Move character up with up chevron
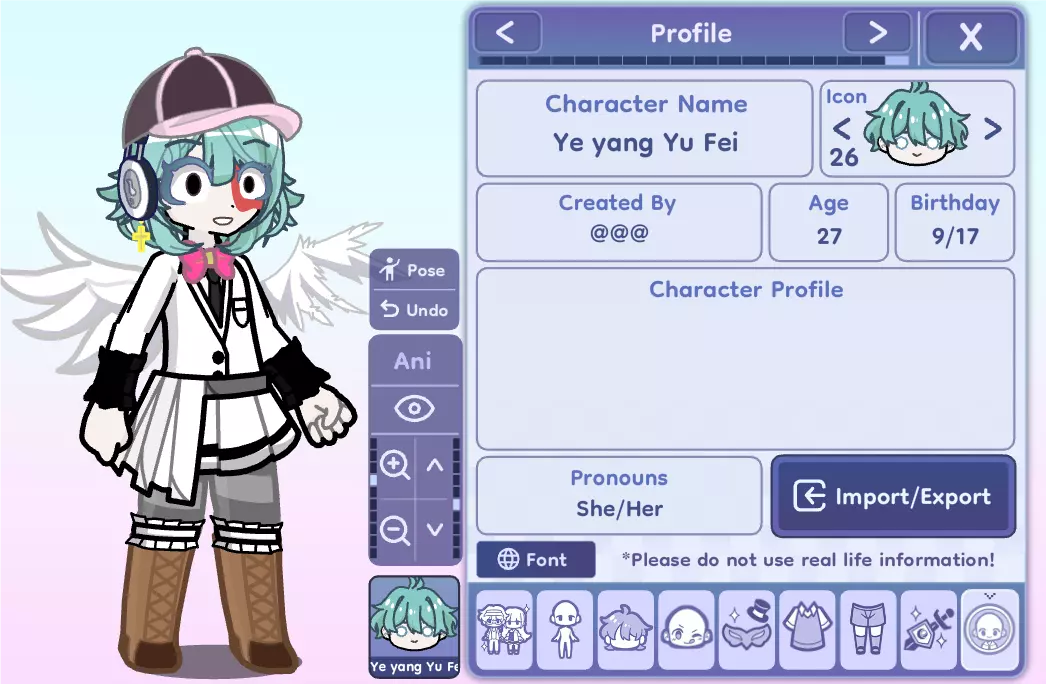The width and height of the screenshot is (1046, 684). pyautogui.click(x=435, y=465)
